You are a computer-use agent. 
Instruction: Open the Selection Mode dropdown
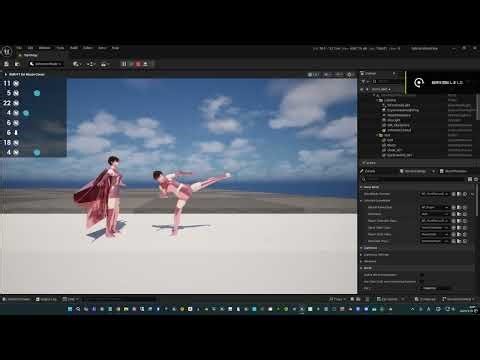tap(46, 64)
